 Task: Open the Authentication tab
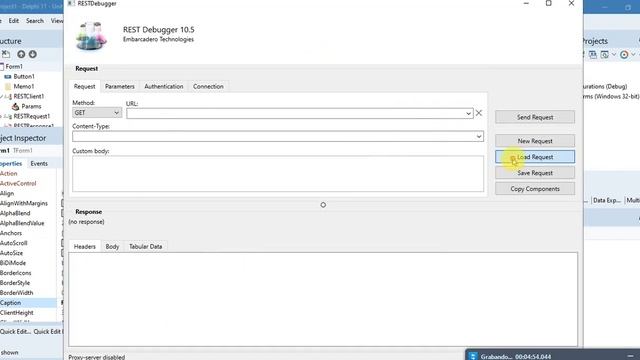164,87
